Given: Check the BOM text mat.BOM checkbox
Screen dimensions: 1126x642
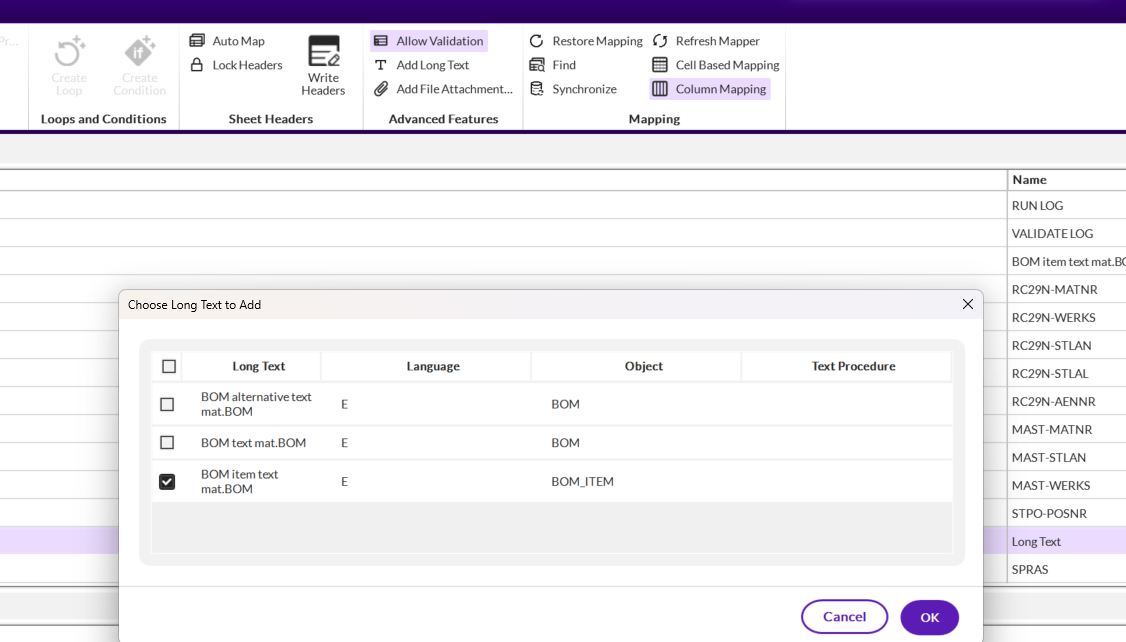Looking at the screenshot, I should (167, 443).
